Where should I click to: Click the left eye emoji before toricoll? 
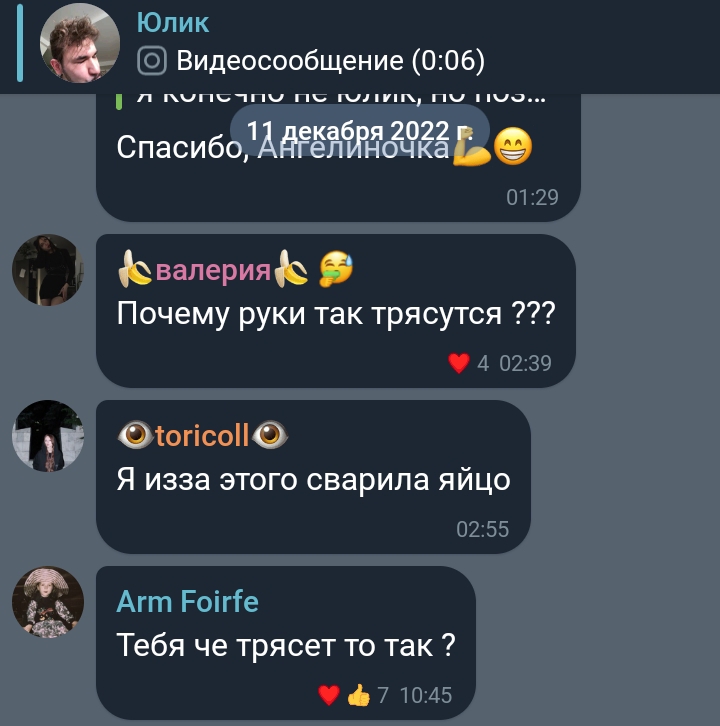click(135, 435)
